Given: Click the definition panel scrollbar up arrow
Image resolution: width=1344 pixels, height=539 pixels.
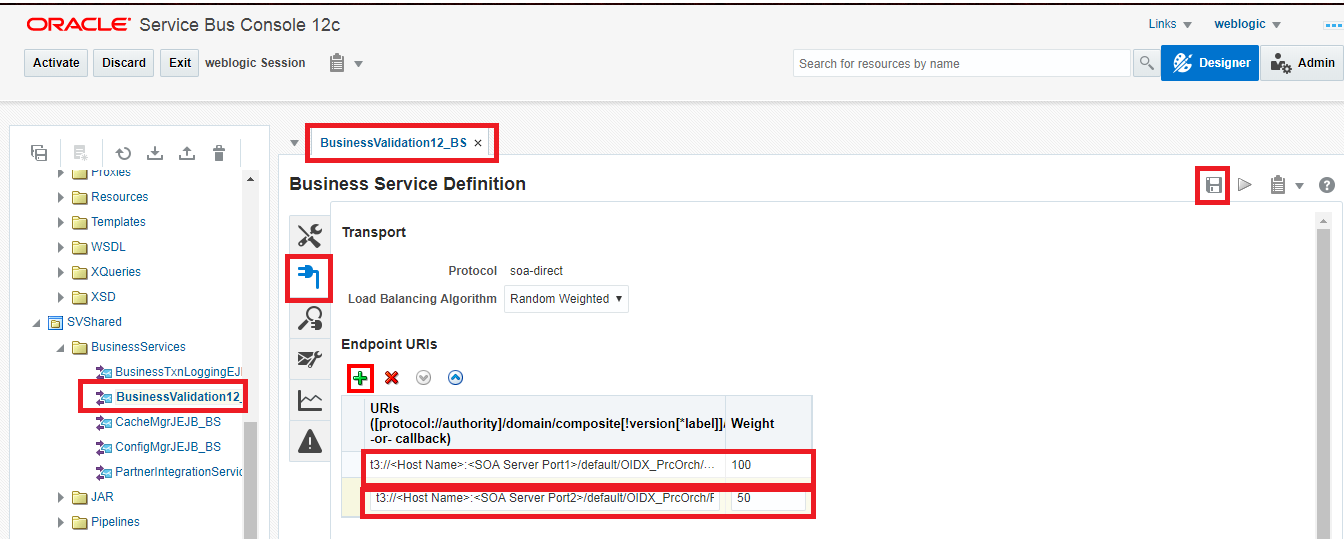Looking at the screenshot, I should (1324, 221).
